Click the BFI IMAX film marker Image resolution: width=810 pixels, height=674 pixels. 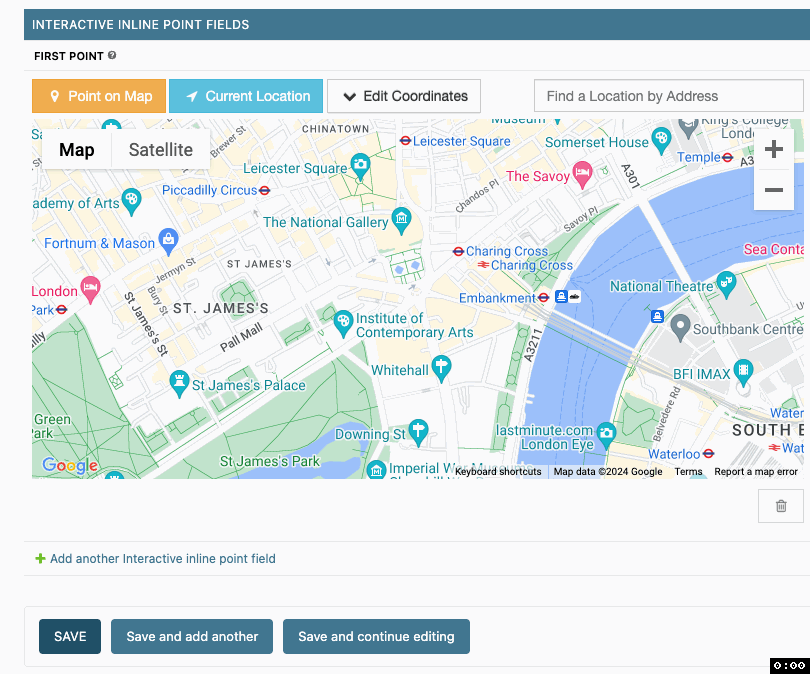pyautogui.click(x=743, y=372)
